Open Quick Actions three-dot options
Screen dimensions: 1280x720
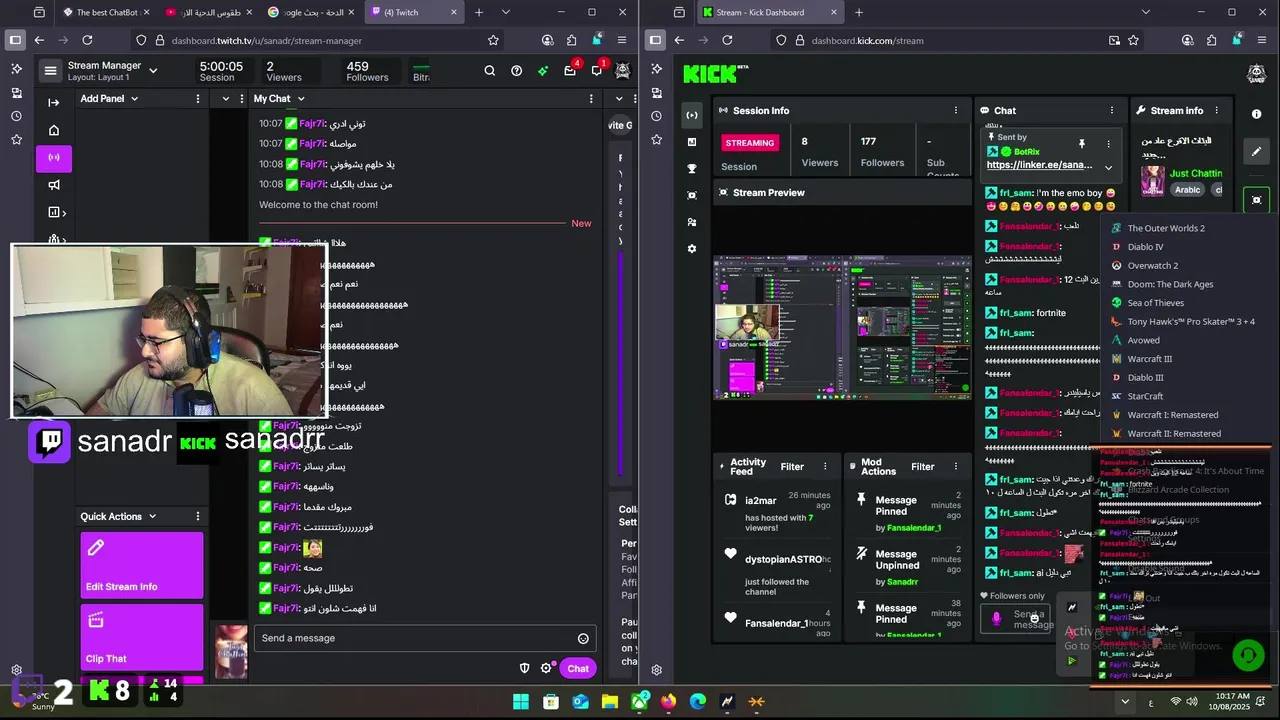point(197,516)
